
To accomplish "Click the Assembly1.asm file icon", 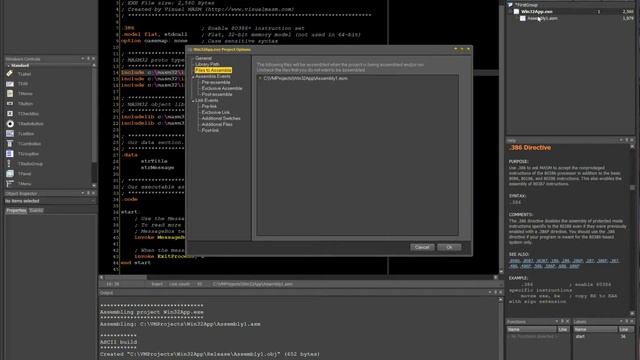I will 522,18.
